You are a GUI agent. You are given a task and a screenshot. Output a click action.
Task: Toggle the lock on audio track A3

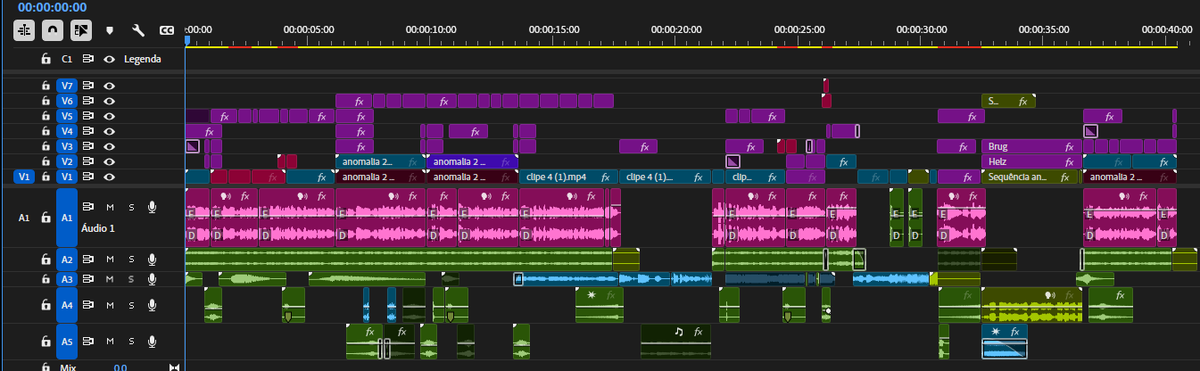[45, 279]
